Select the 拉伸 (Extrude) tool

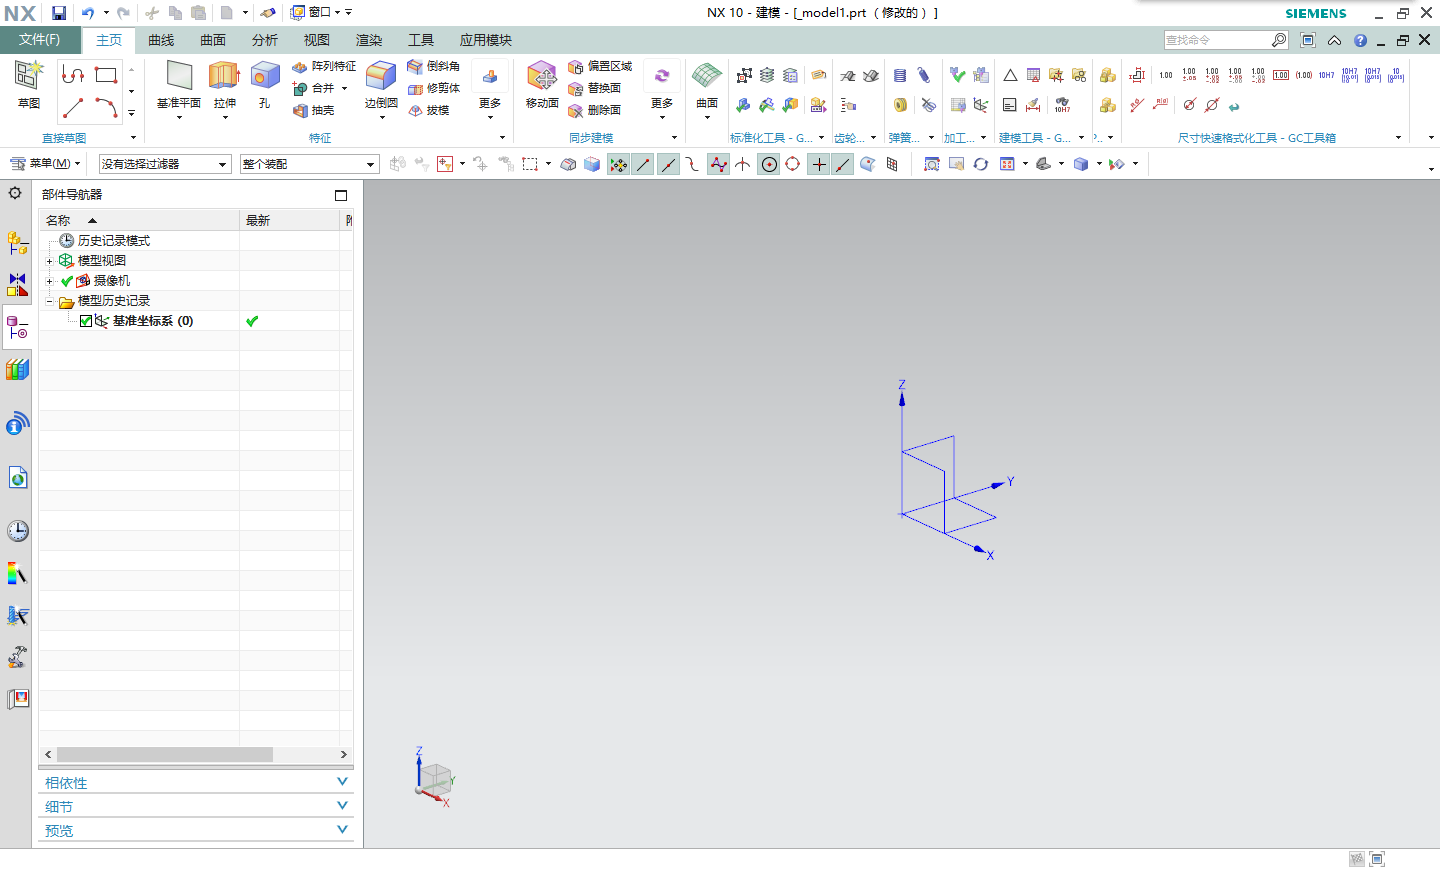tap(224, 84)
